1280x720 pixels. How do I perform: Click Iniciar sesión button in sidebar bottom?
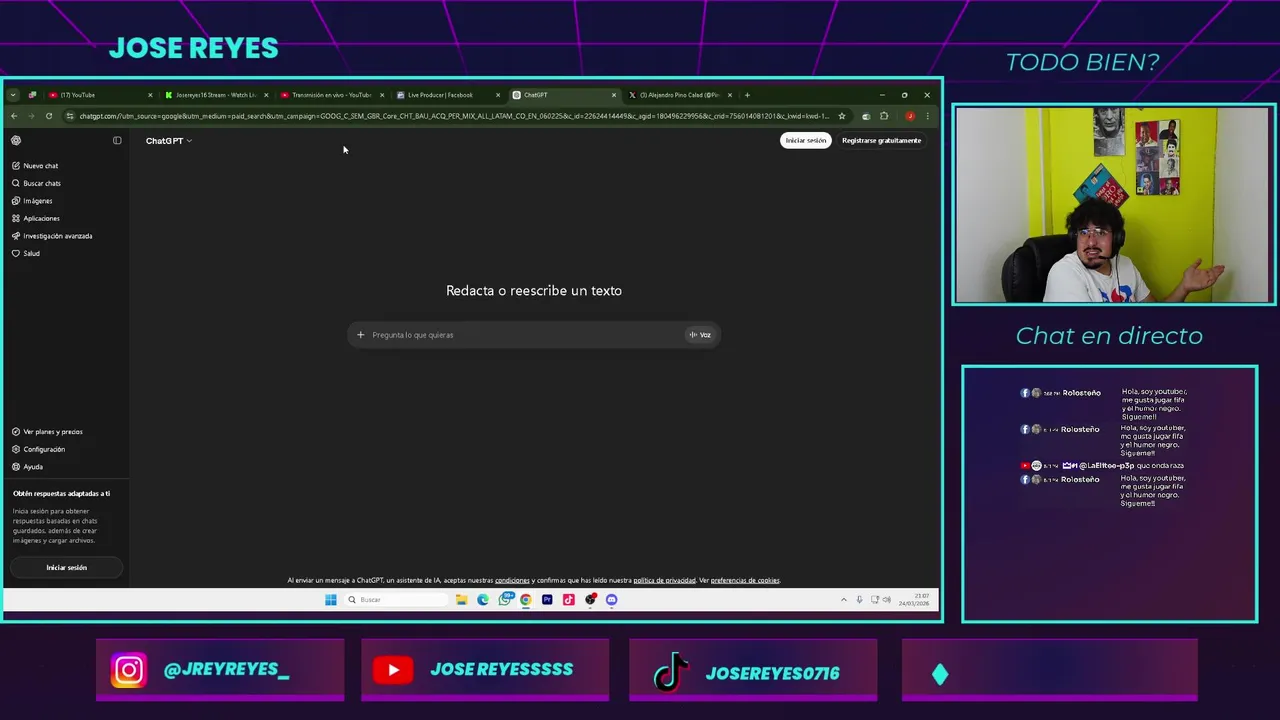(66, 568)
